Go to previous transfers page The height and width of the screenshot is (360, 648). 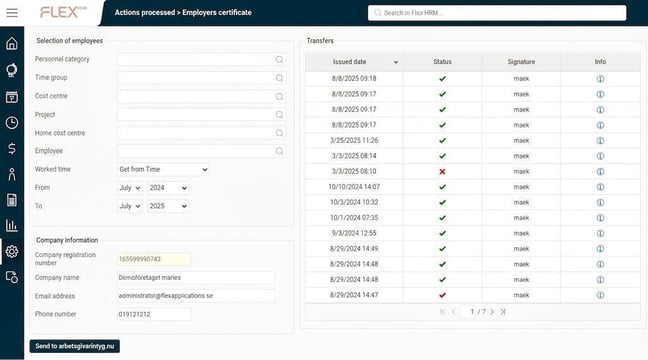[x=454, y=312]
